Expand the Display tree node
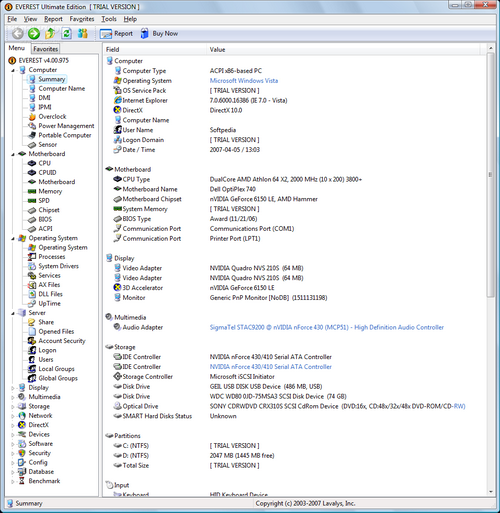The height and width of the screenshot is (513, 500). click(x=13, y=388)
